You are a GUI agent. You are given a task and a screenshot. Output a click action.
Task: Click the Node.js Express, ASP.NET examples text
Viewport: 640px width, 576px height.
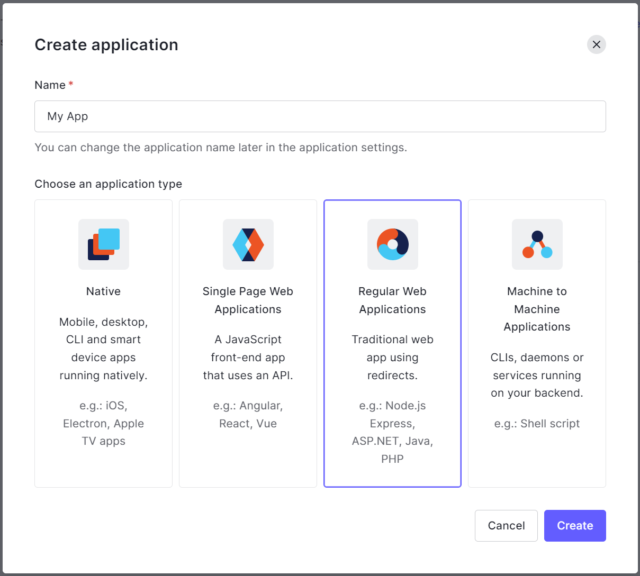392,432
